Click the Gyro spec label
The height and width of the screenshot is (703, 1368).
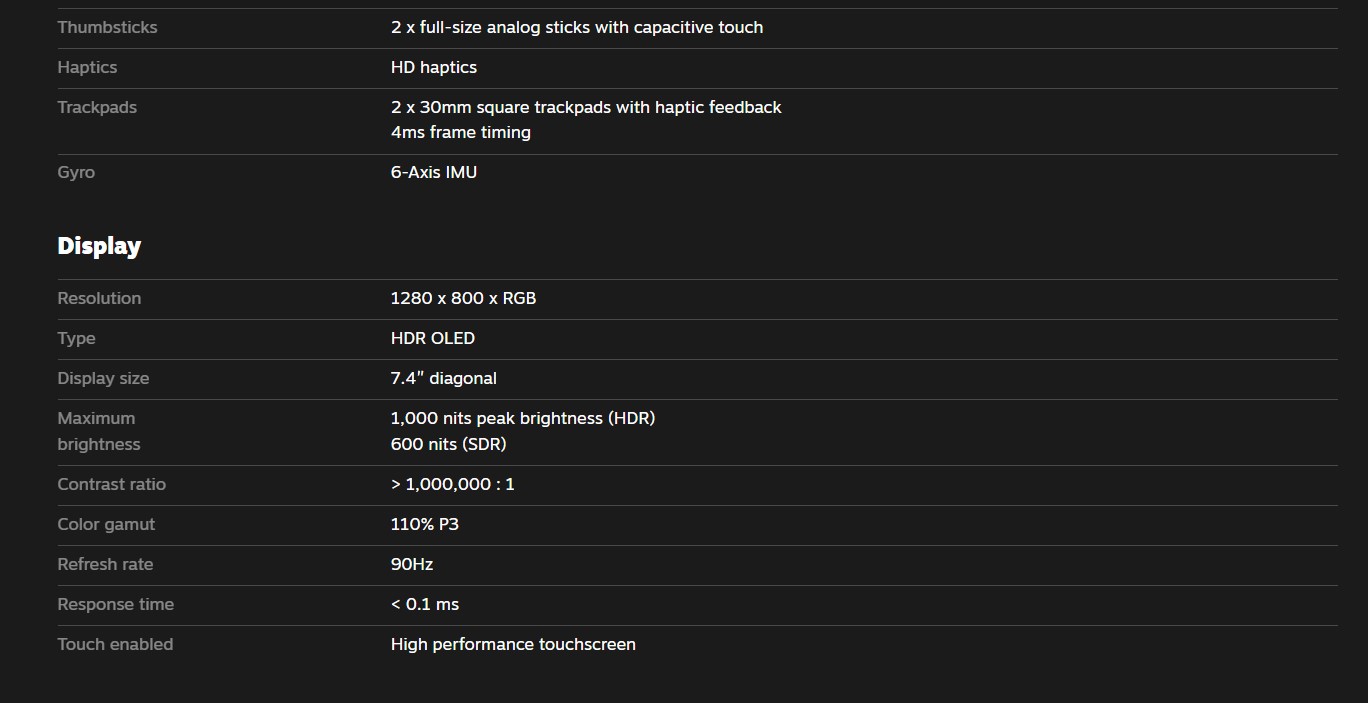coord(76,172)
